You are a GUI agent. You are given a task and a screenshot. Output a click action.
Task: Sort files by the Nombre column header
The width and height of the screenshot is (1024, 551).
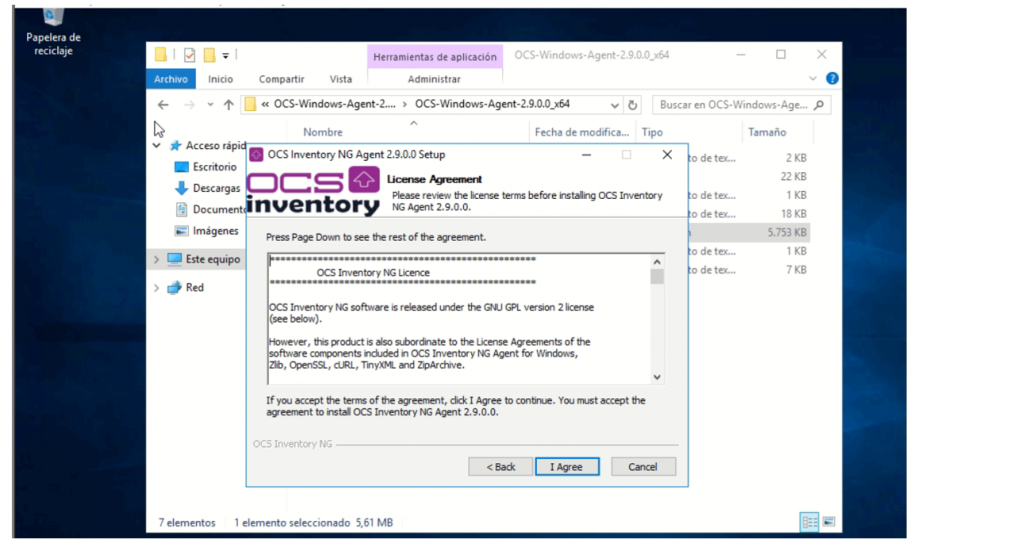click(323, 132)
